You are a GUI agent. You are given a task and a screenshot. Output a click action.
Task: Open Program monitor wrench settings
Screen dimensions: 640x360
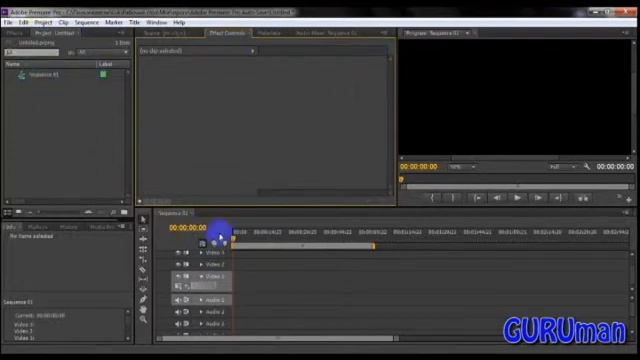point(587,167)
